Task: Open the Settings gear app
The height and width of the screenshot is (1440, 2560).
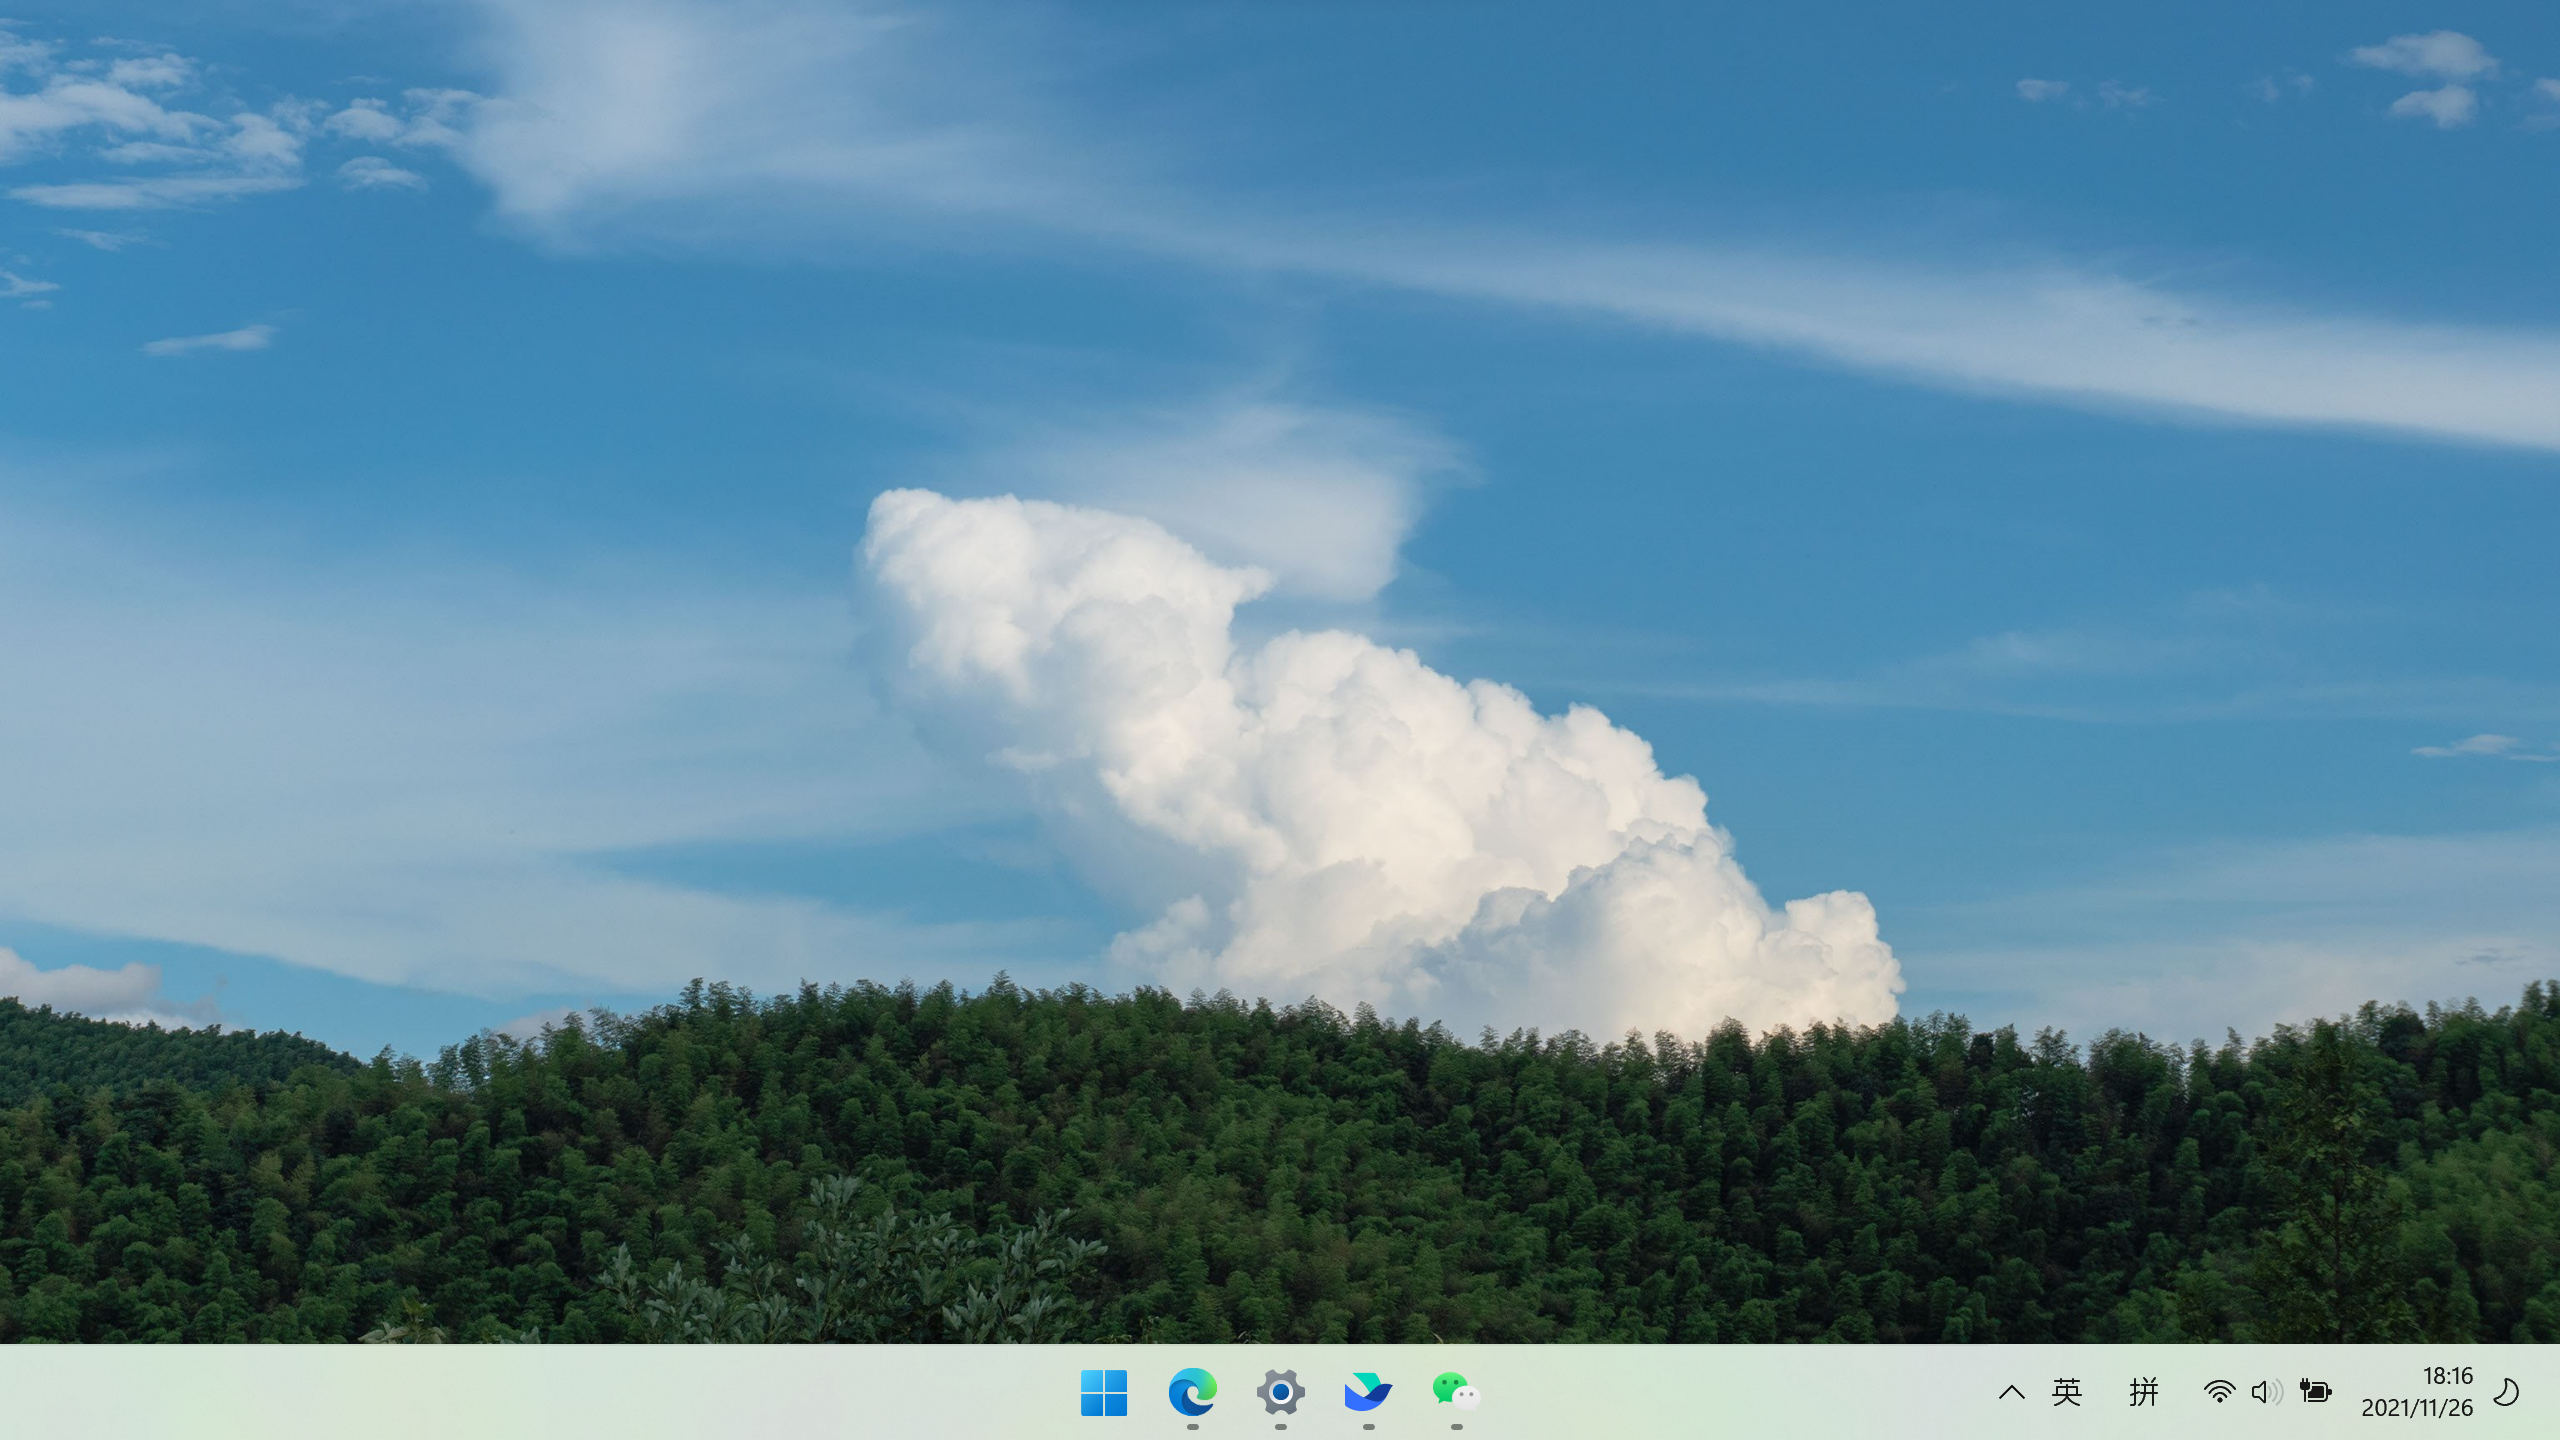Action: click(1280, 1392)
